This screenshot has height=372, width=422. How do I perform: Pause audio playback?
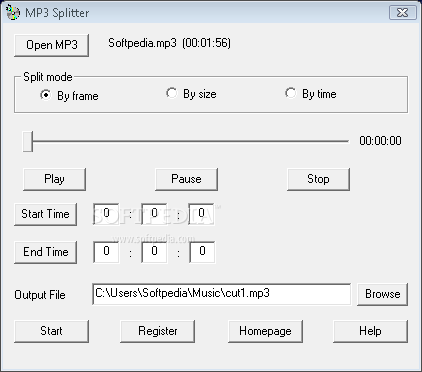pyautogui.click(x=186, y=179)
